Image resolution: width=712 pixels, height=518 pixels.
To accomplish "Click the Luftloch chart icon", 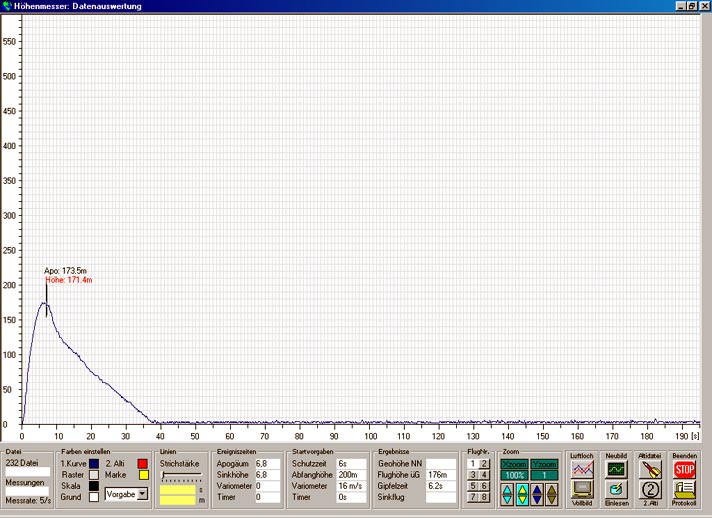I will pos(581,467).
